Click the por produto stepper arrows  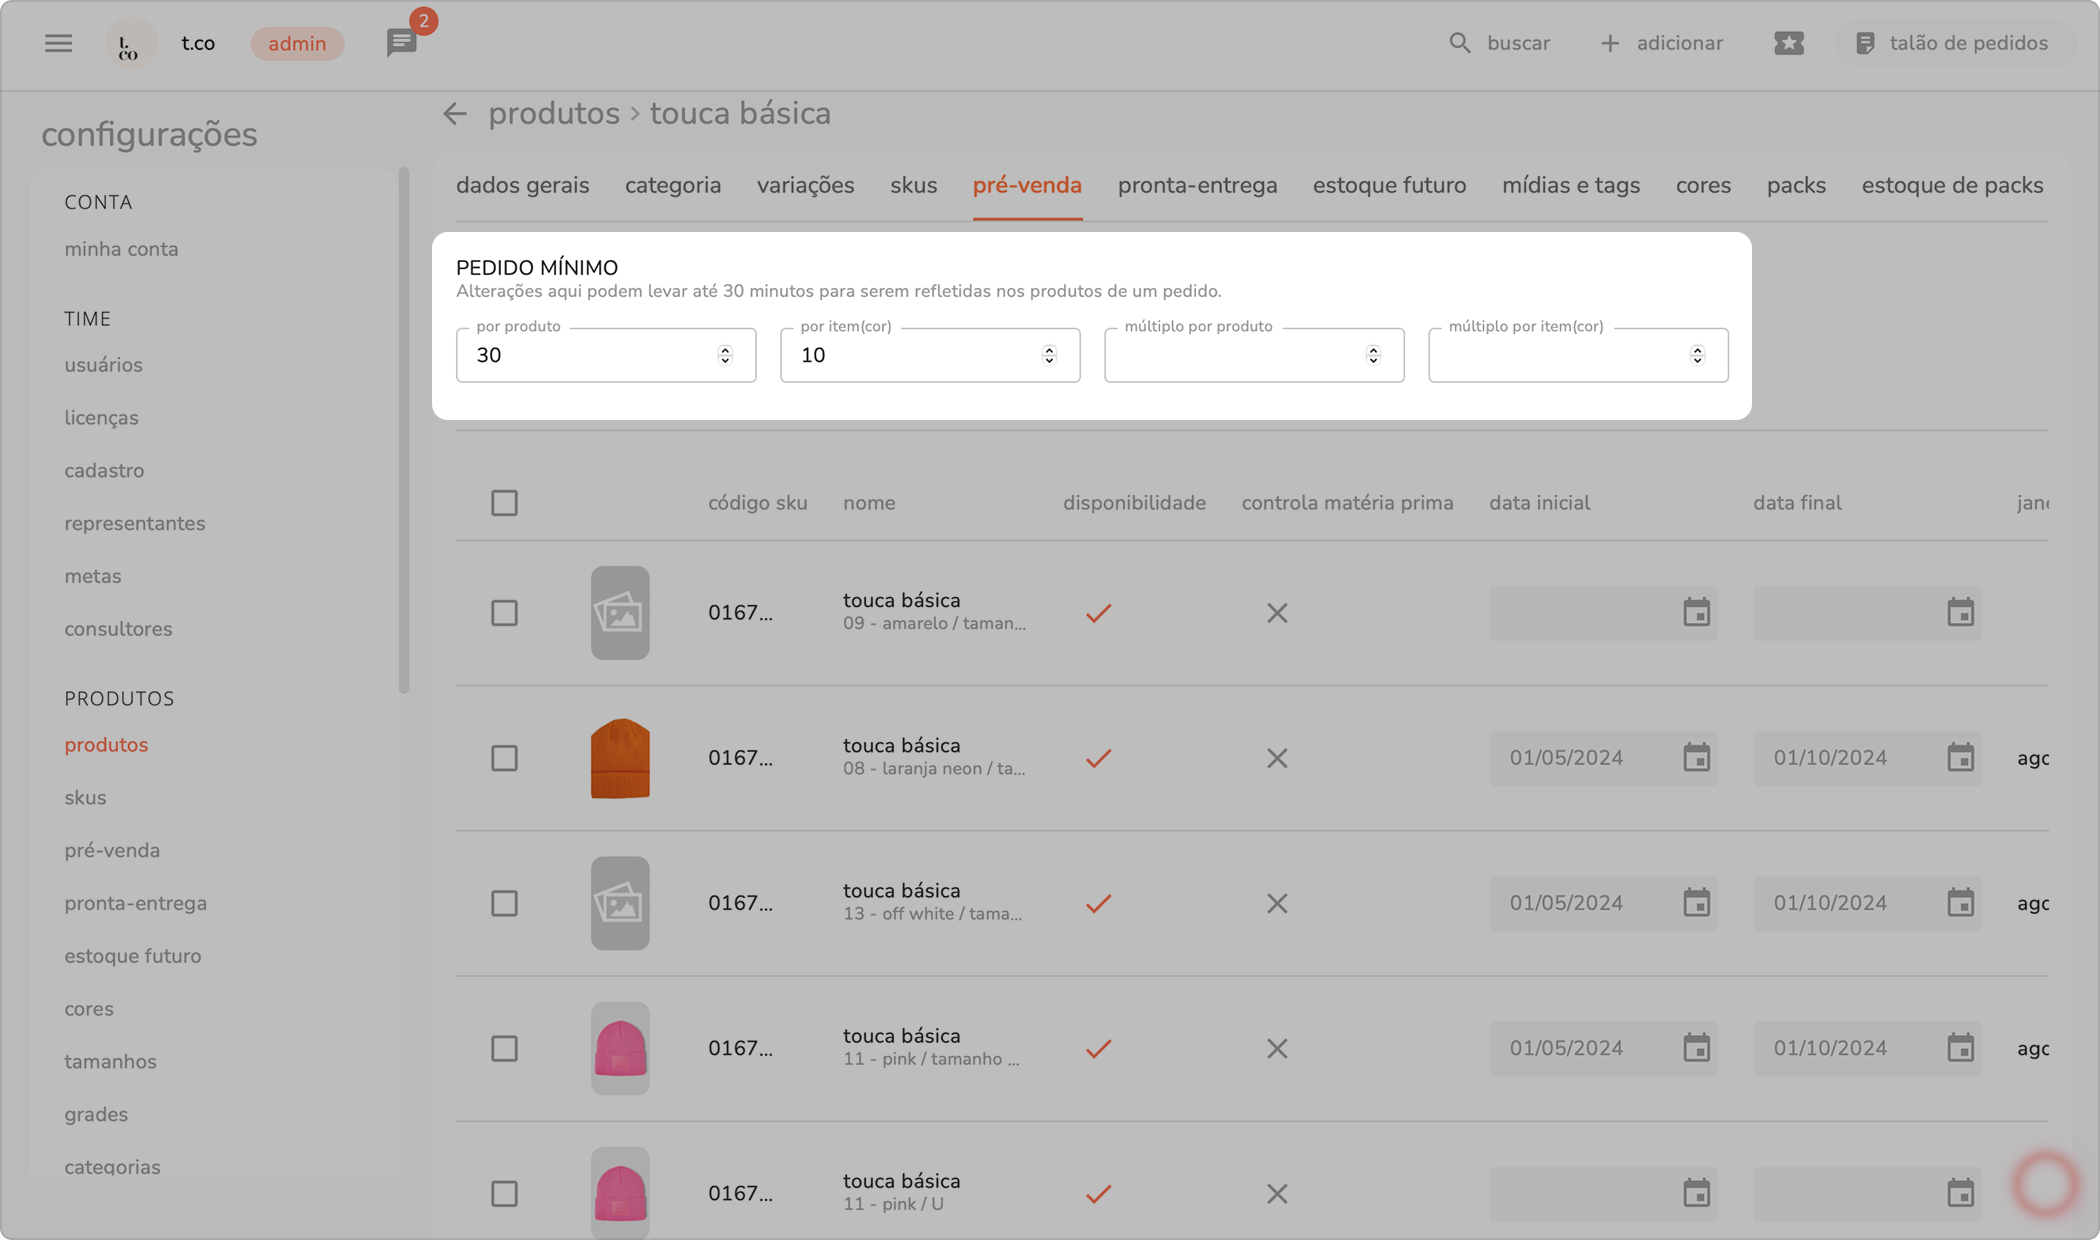click(725, 355)
